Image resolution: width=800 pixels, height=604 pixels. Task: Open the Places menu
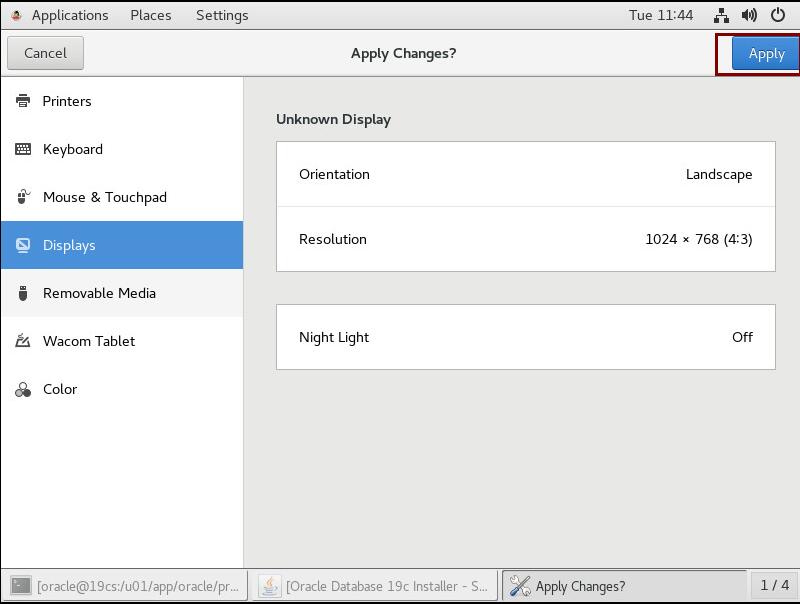point(150,15)
